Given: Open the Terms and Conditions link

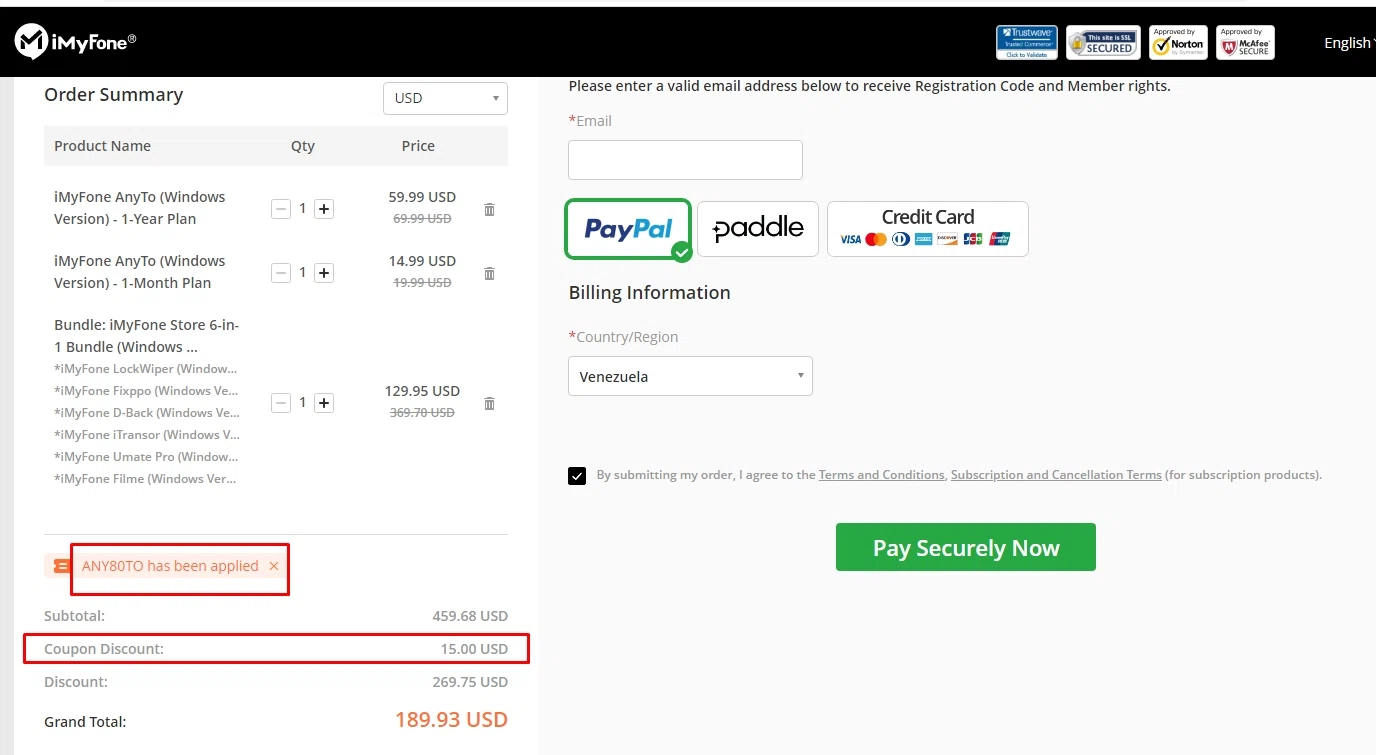Looking at the screenshot, I should click(881, 475).
